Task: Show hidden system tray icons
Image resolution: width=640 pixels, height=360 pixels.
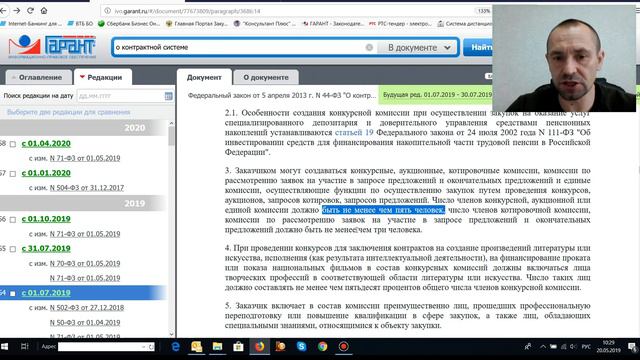Action: [543, 347]
